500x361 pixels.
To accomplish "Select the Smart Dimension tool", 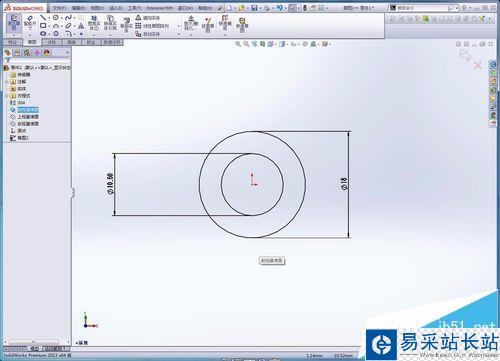I will coord(30,22).
